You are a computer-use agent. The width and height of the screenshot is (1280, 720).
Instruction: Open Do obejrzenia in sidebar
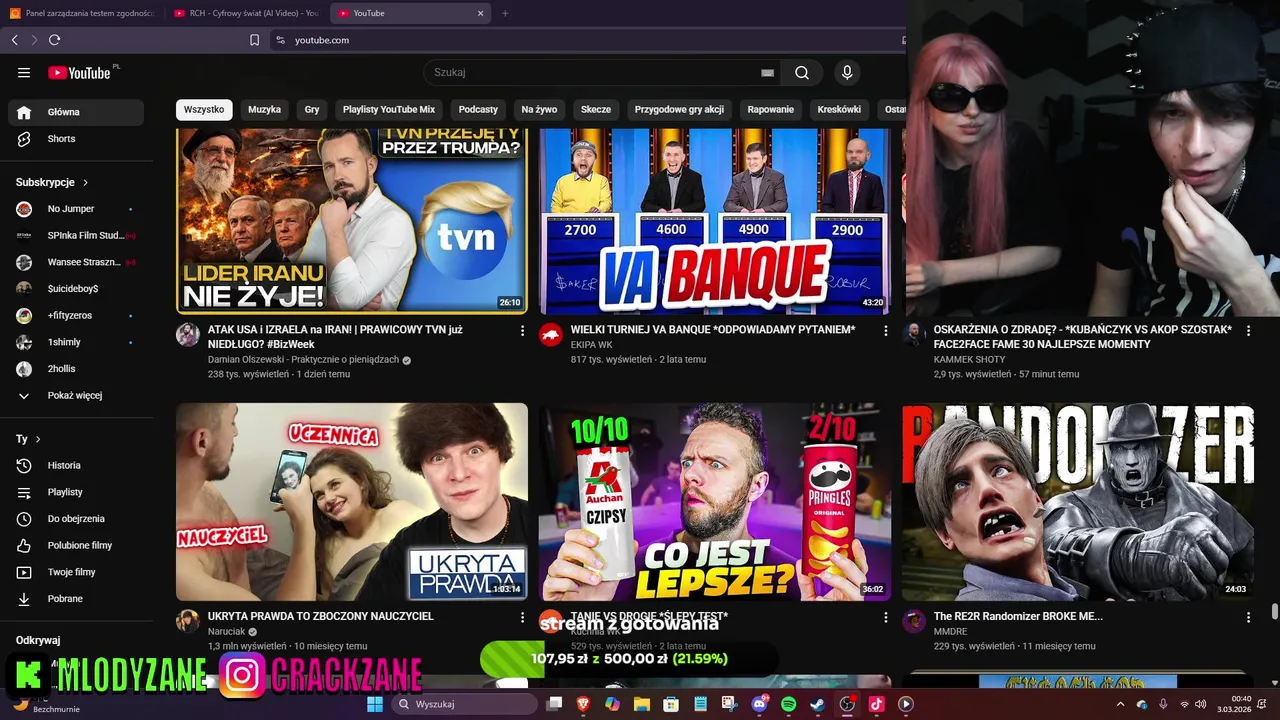point(76,518)
